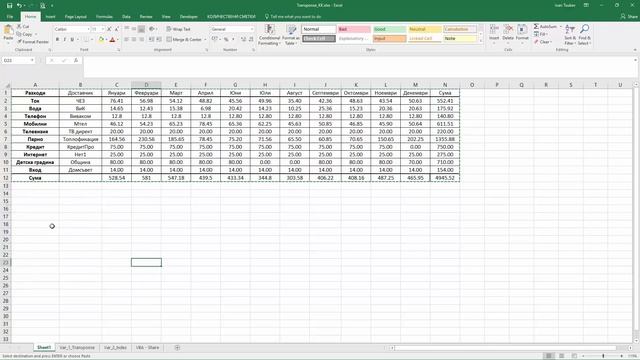Open the Var_1_Transpose sheet tab
Viewport: 640px width, 360px height.
point(77,348)
